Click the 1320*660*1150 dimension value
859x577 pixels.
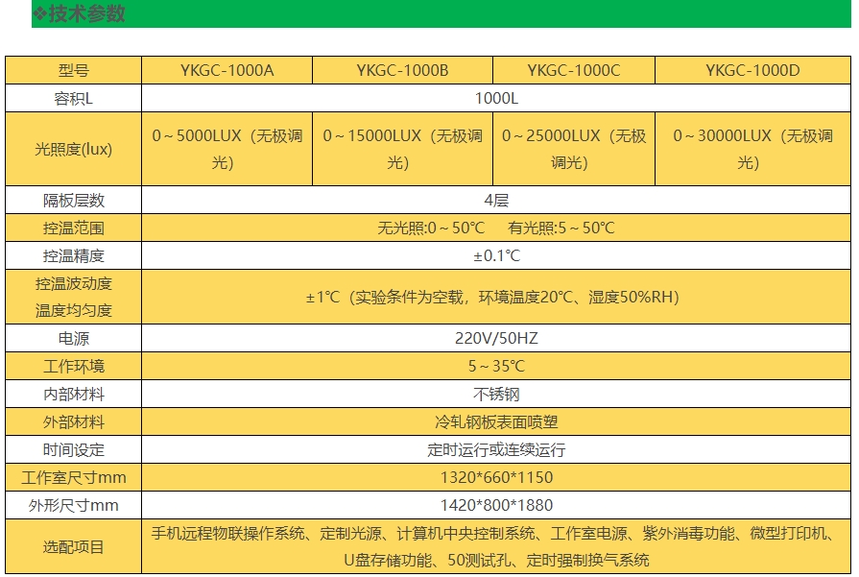point(496,478)
